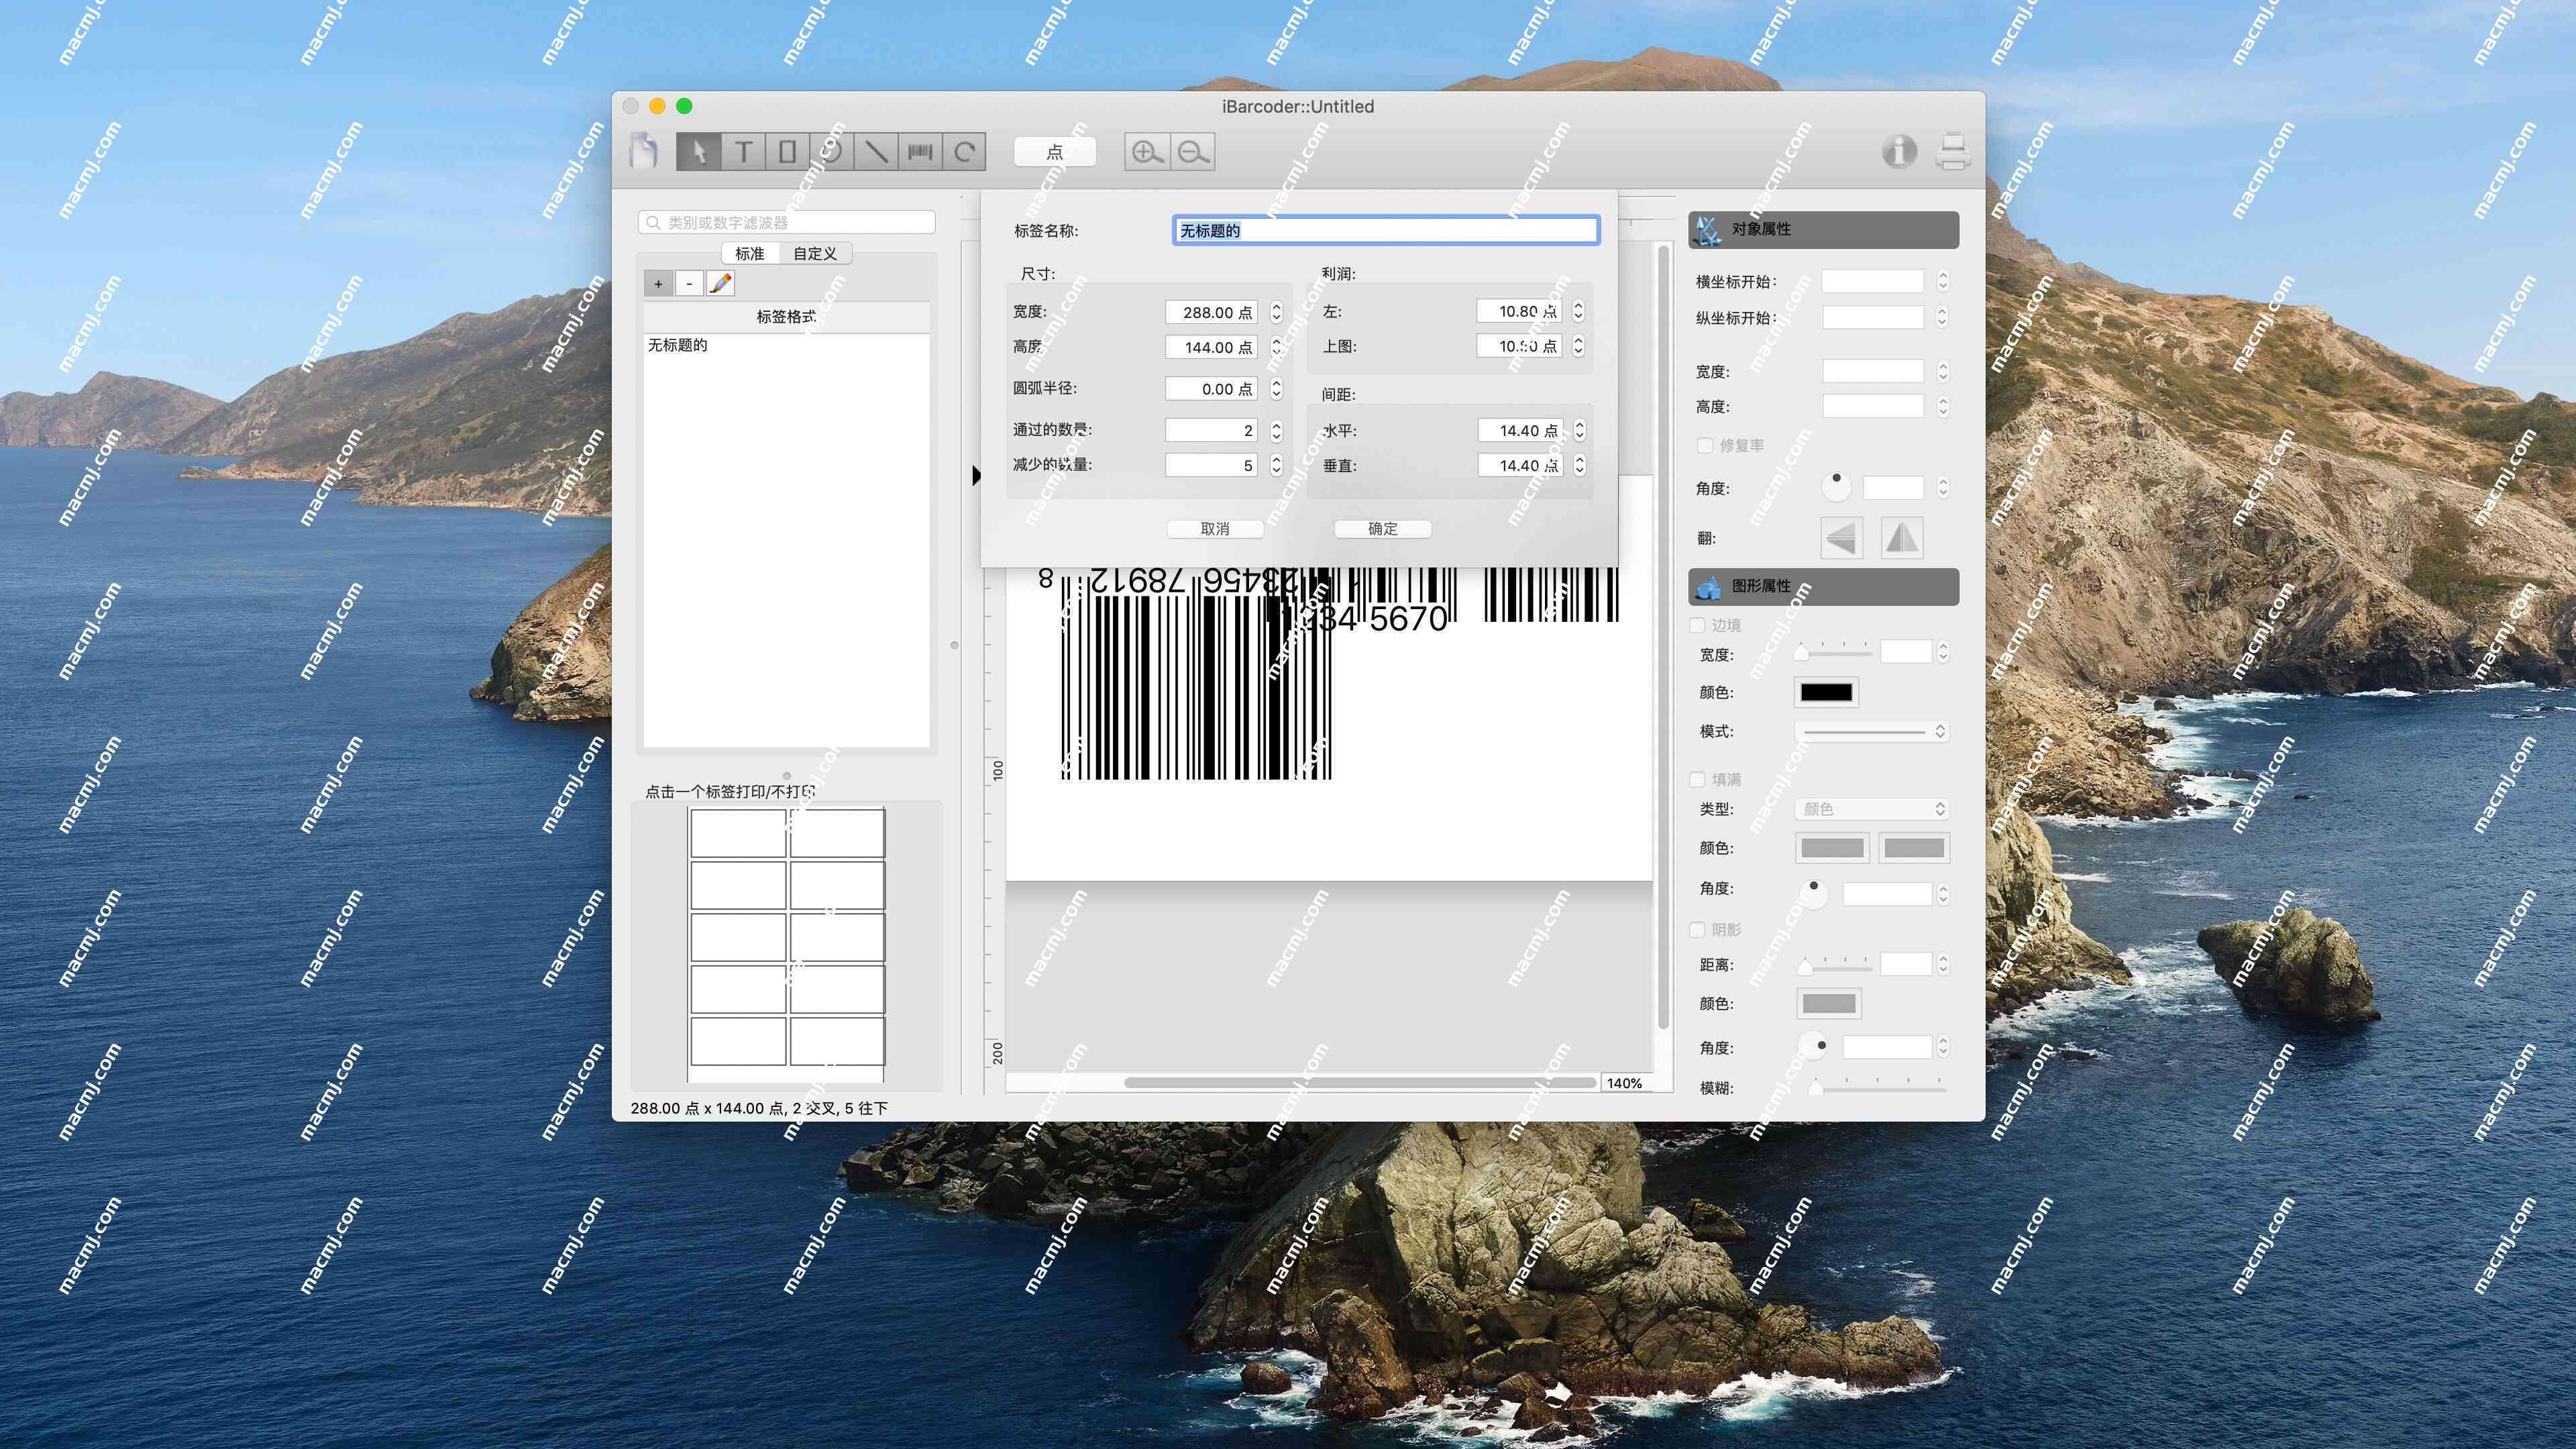Enable the 填满 fill checkbox
The image size is (2576, 1449).
click(x=1697, y=779)
